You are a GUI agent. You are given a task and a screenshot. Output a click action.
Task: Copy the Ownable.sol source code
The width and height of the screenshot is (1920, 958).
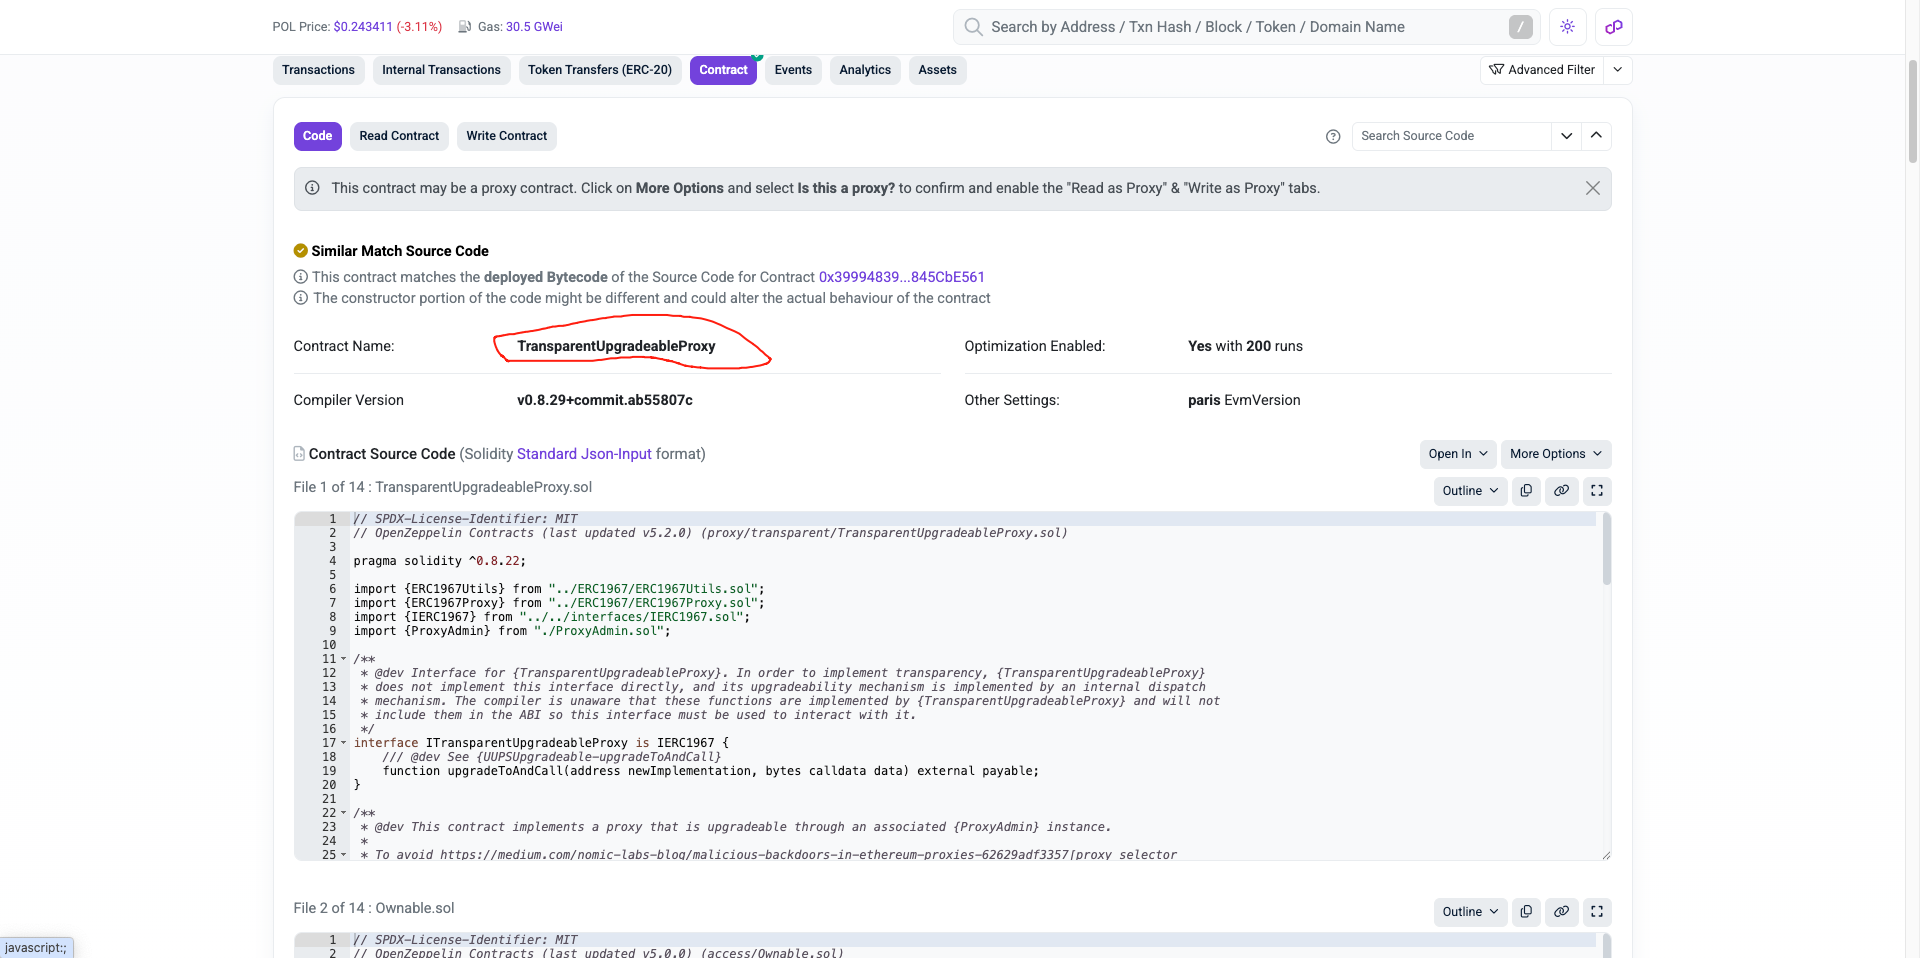click(1526, 912)
